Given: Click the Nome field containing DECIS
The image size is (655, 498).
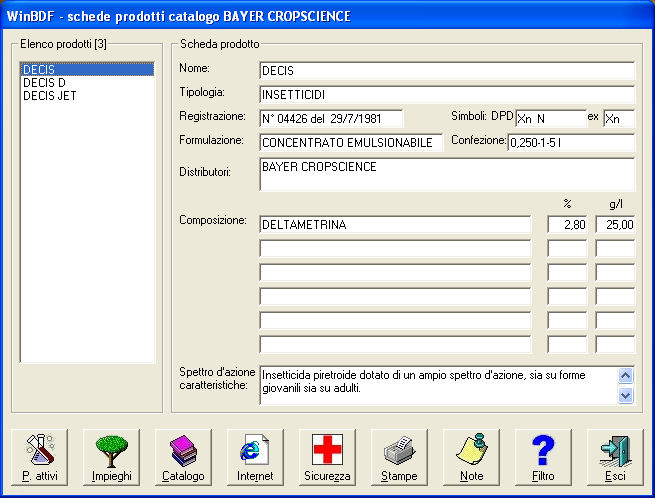Looking at the screenshot, I should click(447, 71).
